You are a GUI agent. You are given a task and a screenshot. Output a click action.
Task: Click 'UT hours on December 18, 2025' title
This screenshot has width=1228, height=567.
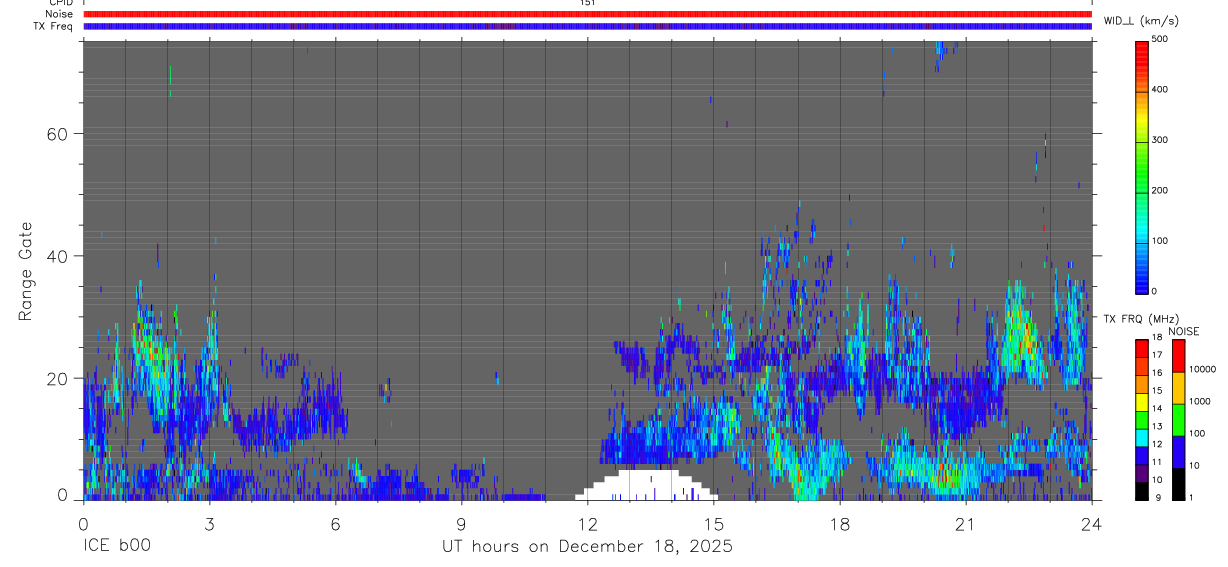click(x=588, y=547)
